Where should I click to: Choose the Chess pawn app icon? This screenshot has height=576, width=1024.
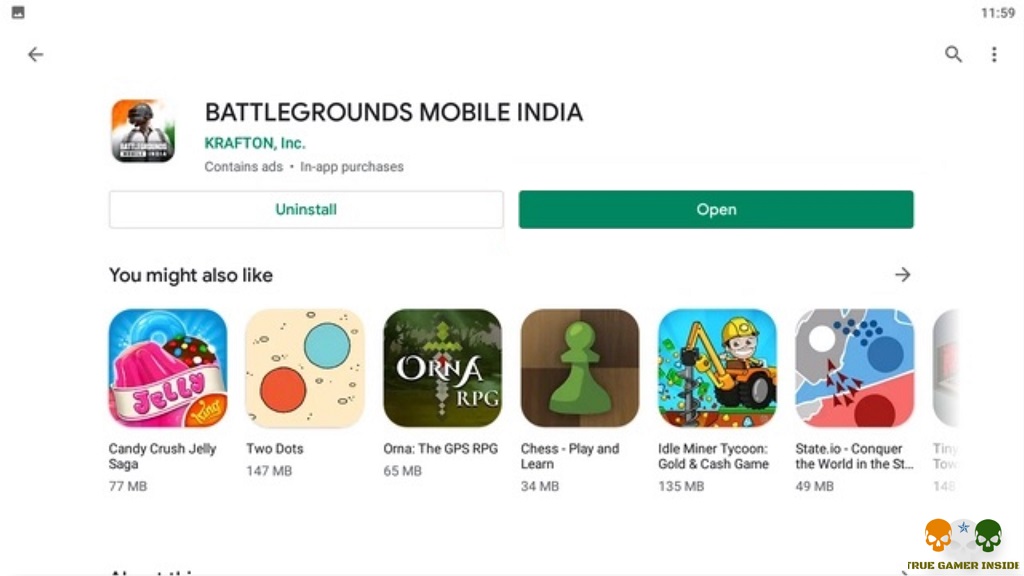tap(580, 368)
